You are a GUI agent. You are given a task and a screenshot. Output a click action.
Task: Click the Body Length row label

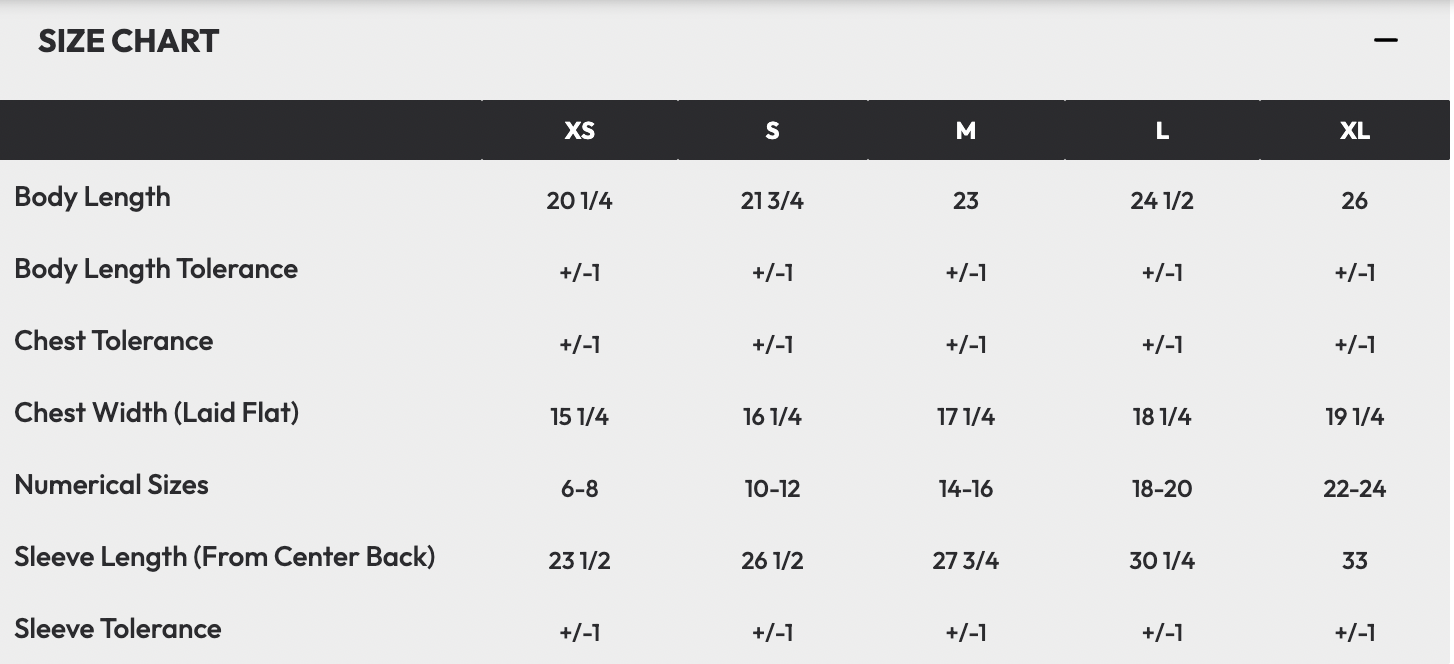click(x=92, y=197)
